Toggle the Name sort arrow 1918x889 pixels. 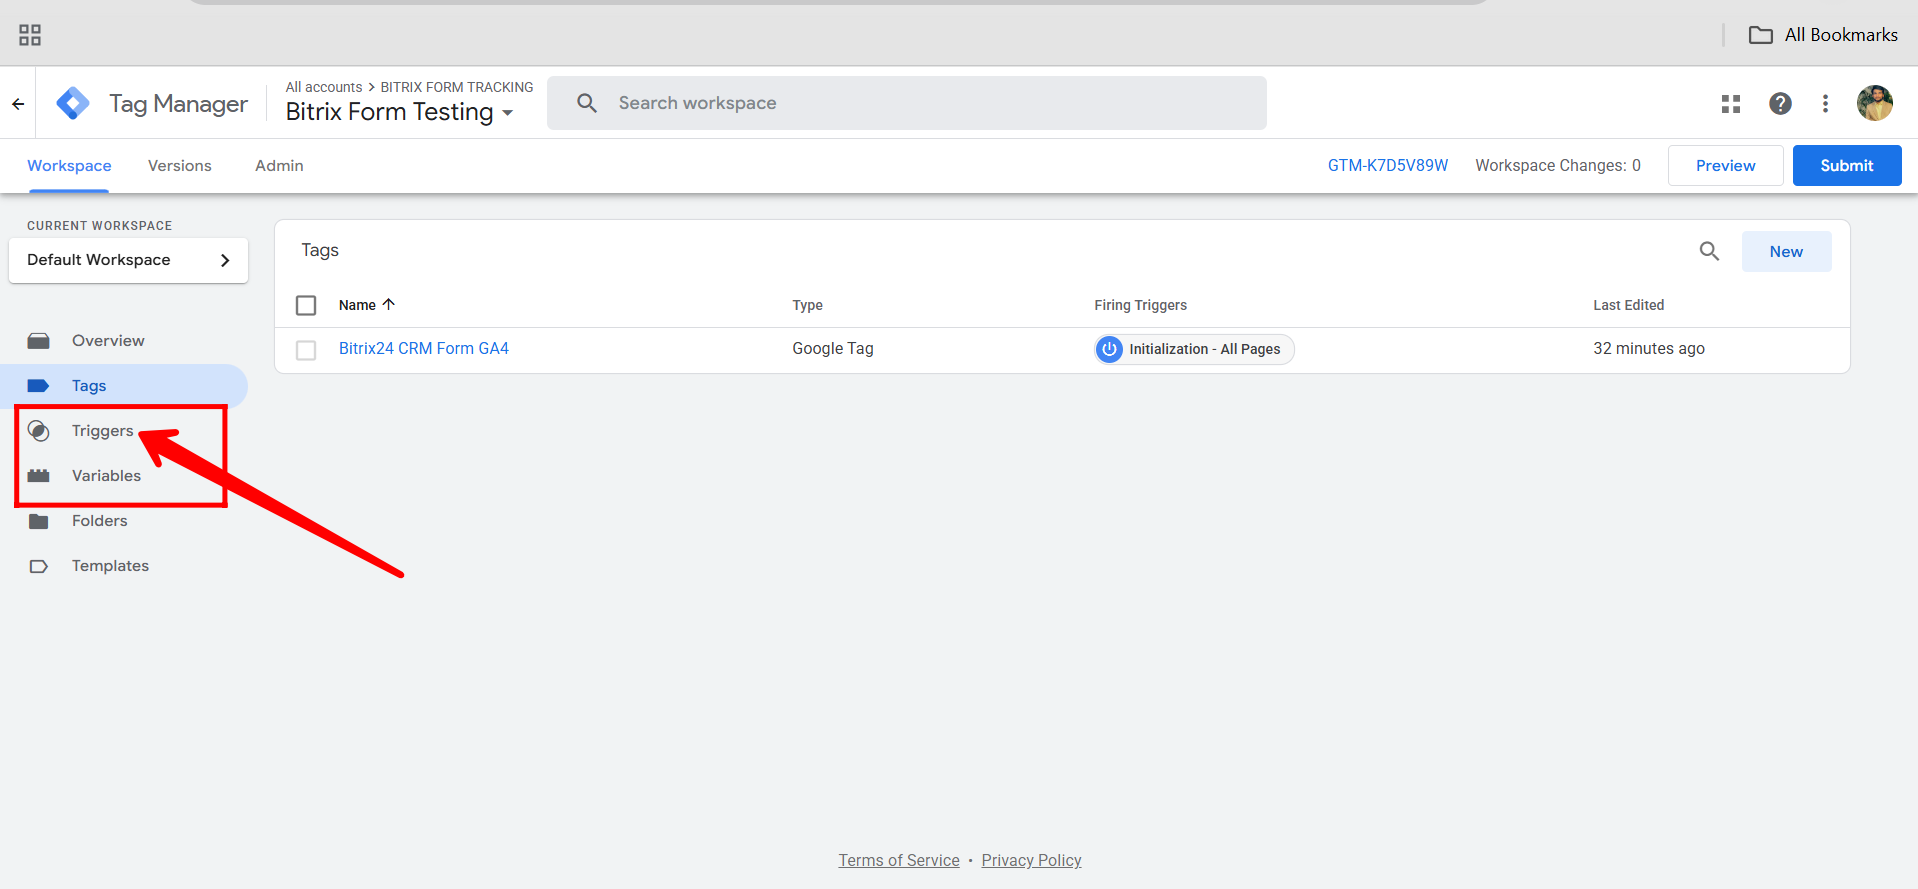point(389,304)
